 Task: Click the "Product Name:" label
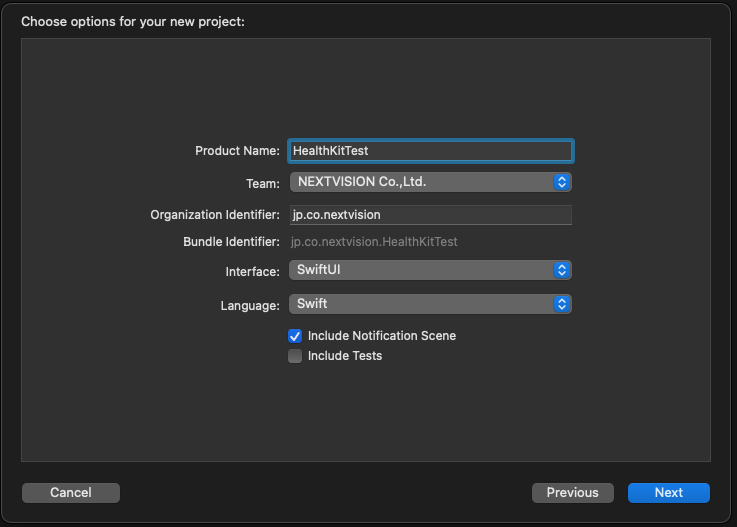[x=237, y=151]
